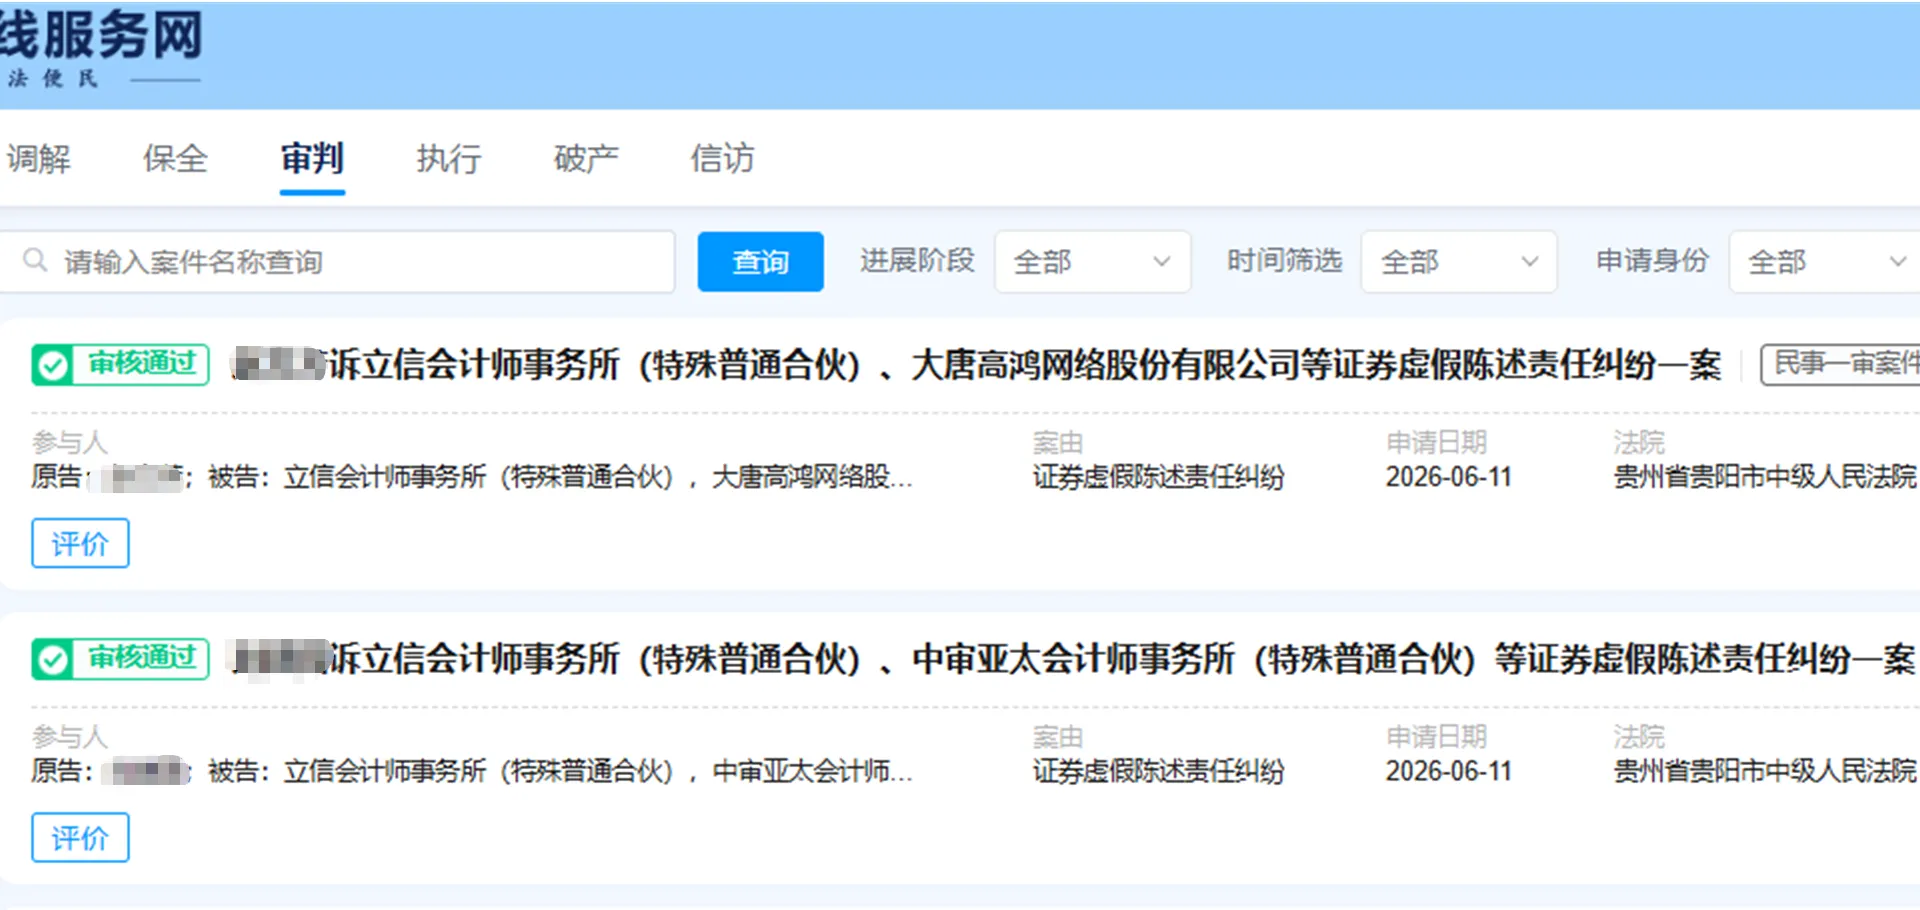Click the 审核通过 check icon on 大唐高鸿 case
Viewport: 1920px width, 910px height.
pyautogui.click(x=52, y=365)
